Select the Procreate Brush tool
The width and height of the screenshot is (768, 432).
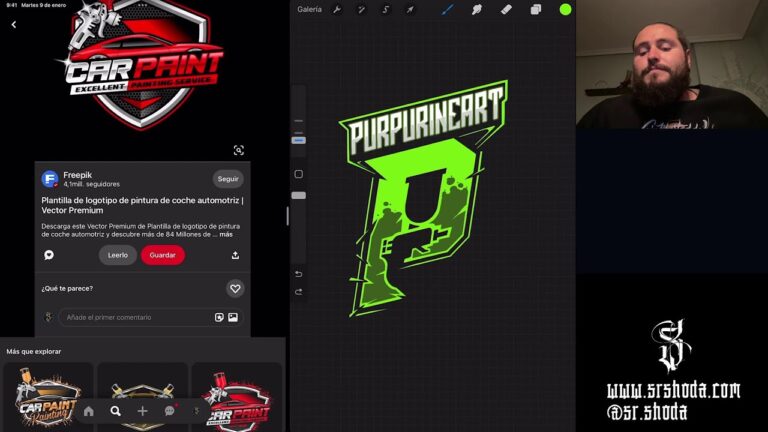[x=448, y=9]
